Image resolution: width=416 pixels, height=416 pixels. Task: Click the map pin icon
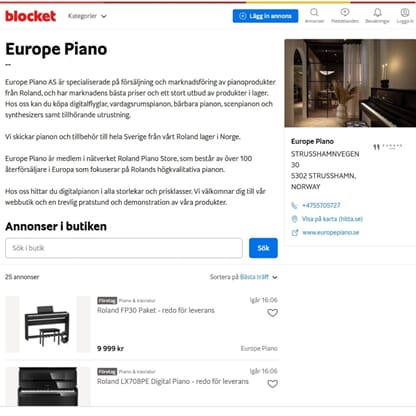click(294, 219)
